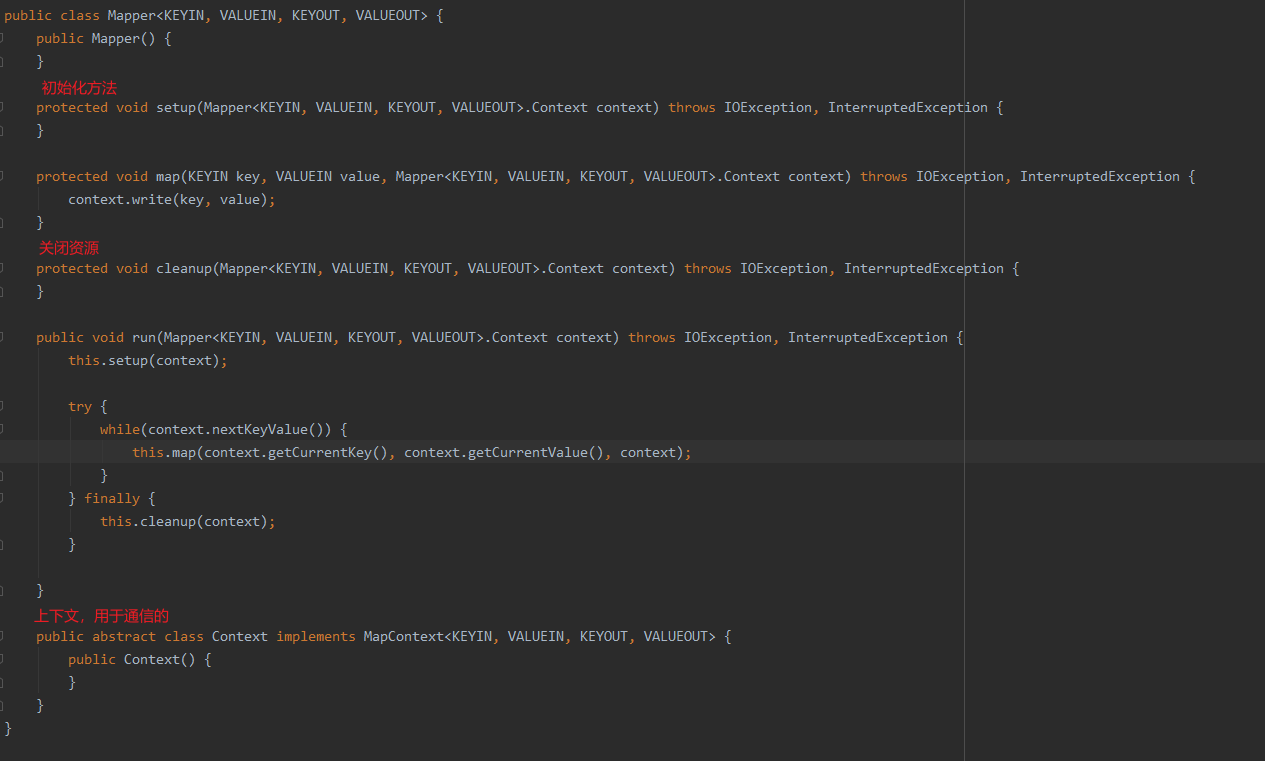Click throws in the setup declaration line
This screenshot has width=1265, height=761.
[x=692, y=107]
